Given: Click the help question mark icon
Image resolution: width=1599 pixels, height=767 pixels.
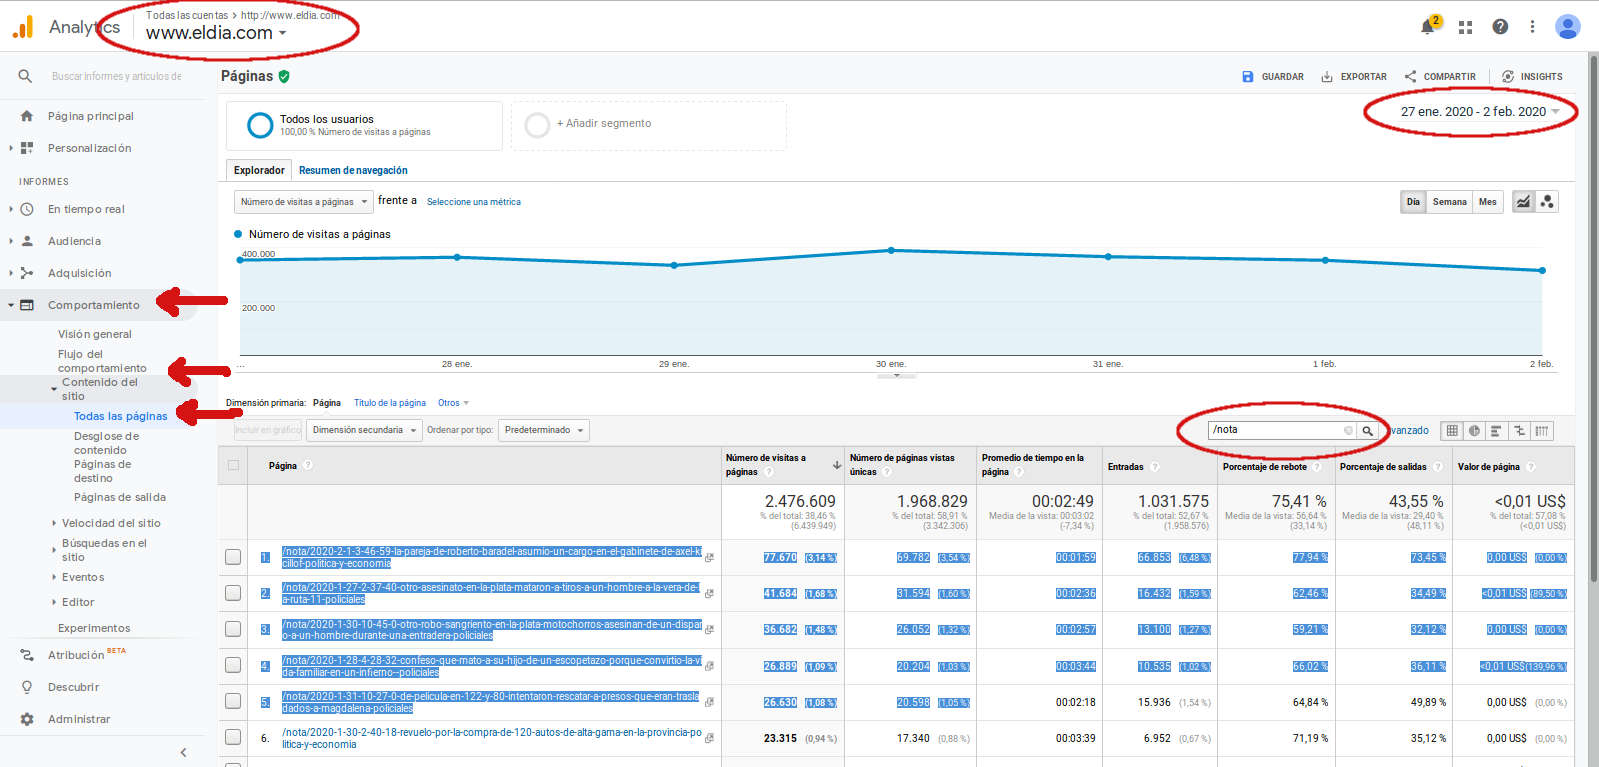Looking at the screenshot, I should coord(1500,27).
